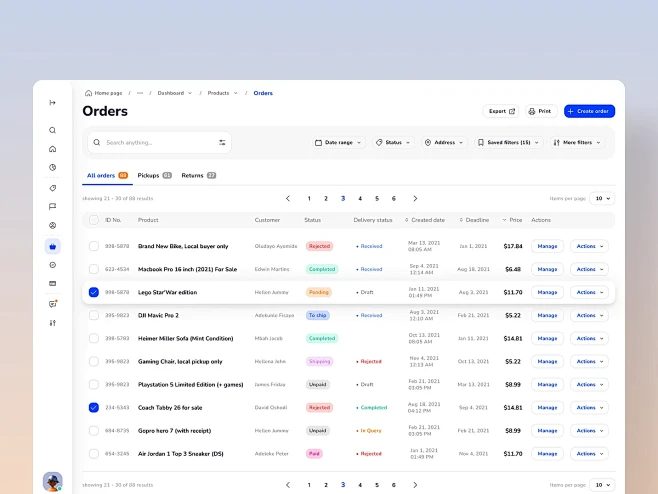
Task: Click the Search anything input field
Action: click(155, 143)
